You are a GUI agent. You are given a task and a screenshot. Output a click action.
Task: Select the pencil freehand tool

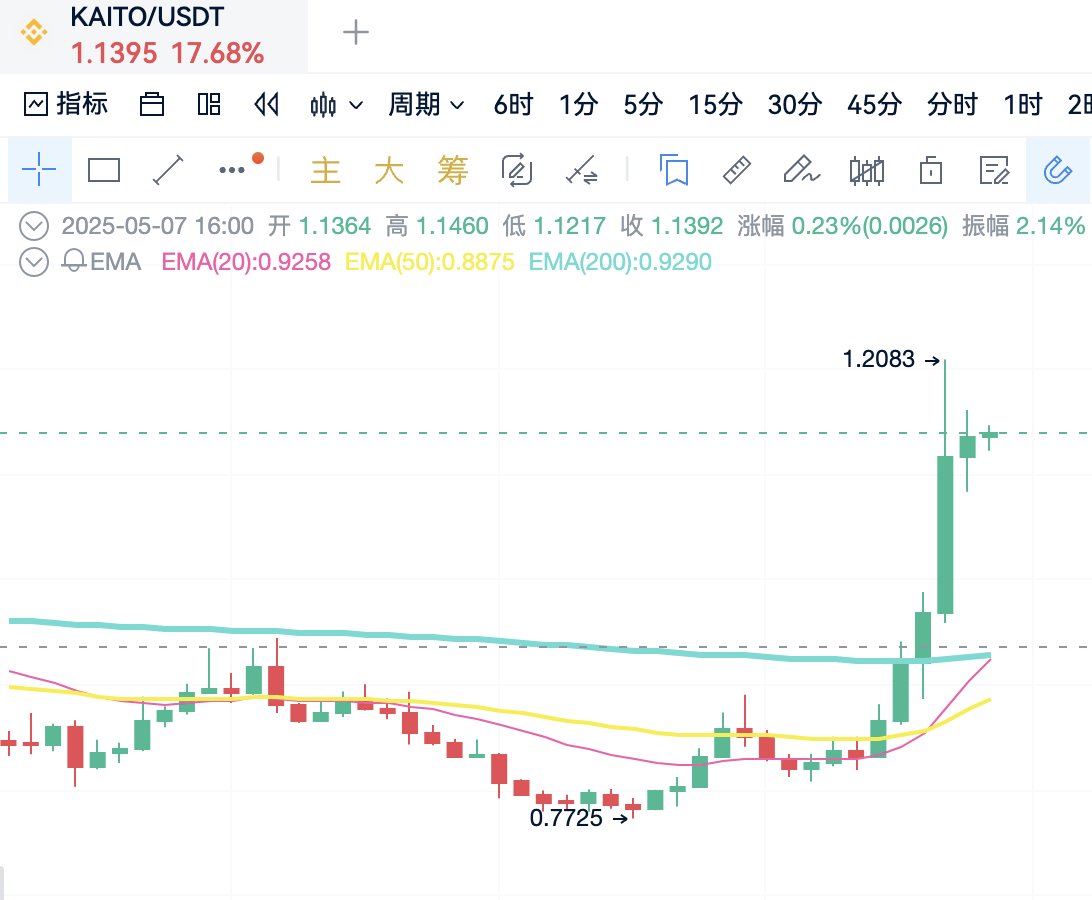(801, 170)
